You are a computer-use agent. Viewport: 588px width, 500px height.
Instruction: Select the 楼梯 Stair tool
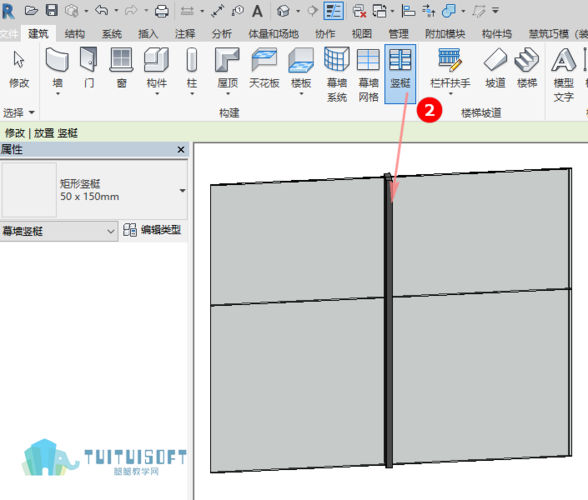[x=527, y=68]
